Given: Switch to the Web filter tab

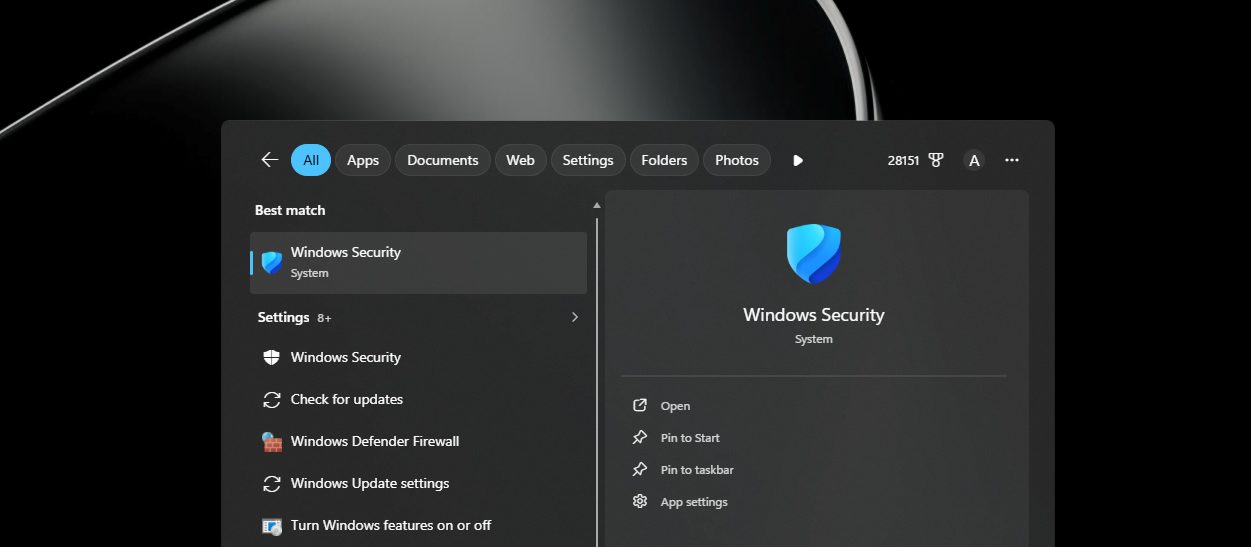Looking at the screenshot, I should pos(520,160).
